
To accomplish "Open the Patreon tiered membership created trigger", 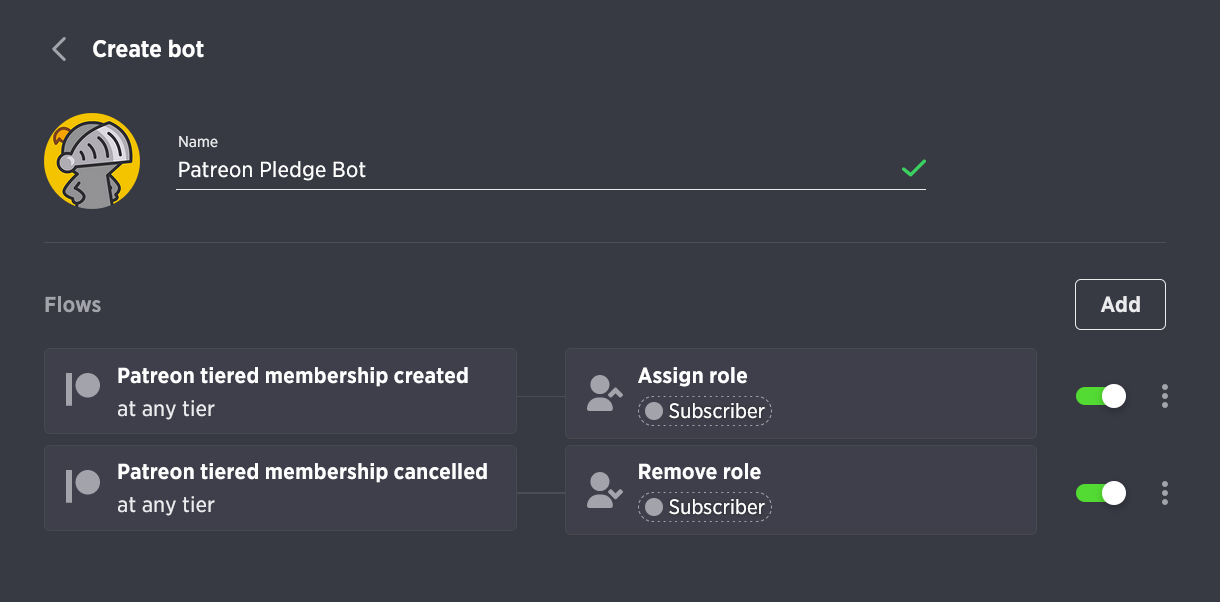I will (280, 391).
